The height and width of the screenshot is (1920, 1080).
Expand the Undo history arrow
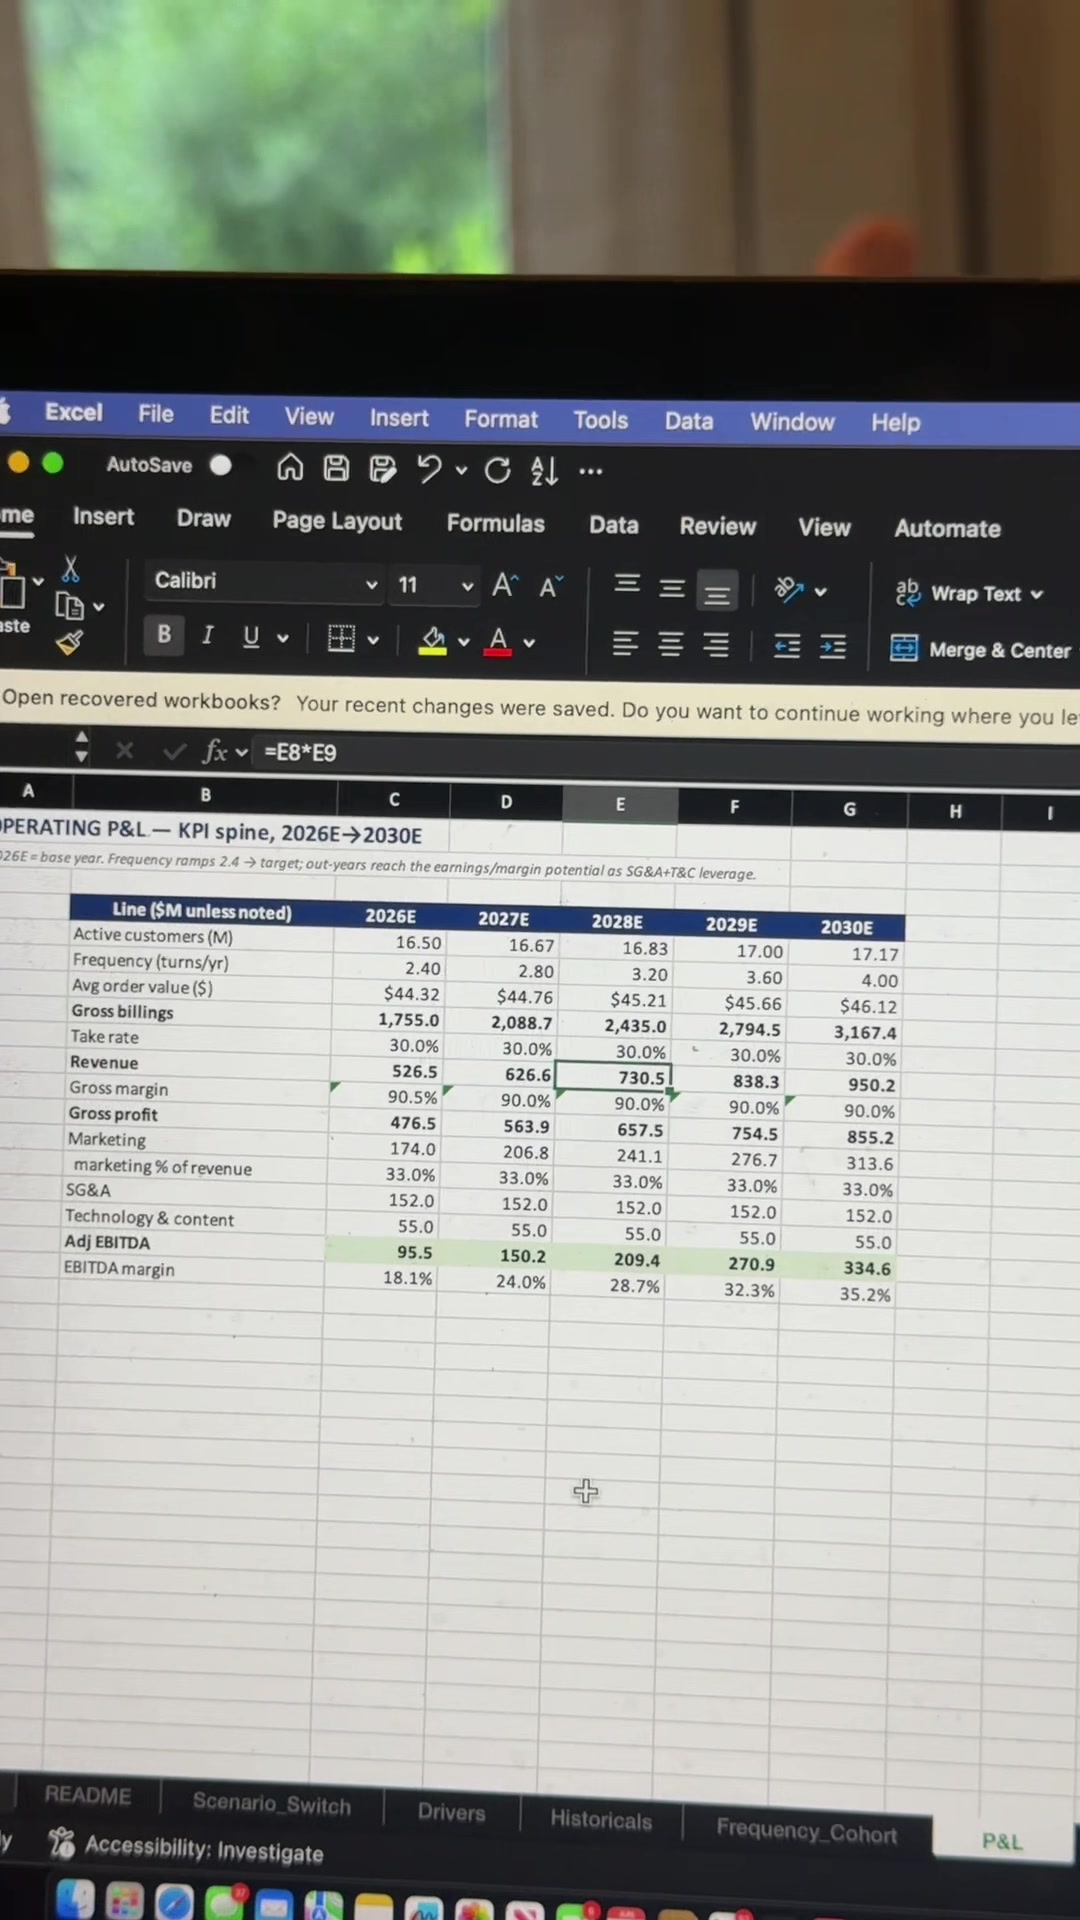pyautogui.click(x=461, y=470)
